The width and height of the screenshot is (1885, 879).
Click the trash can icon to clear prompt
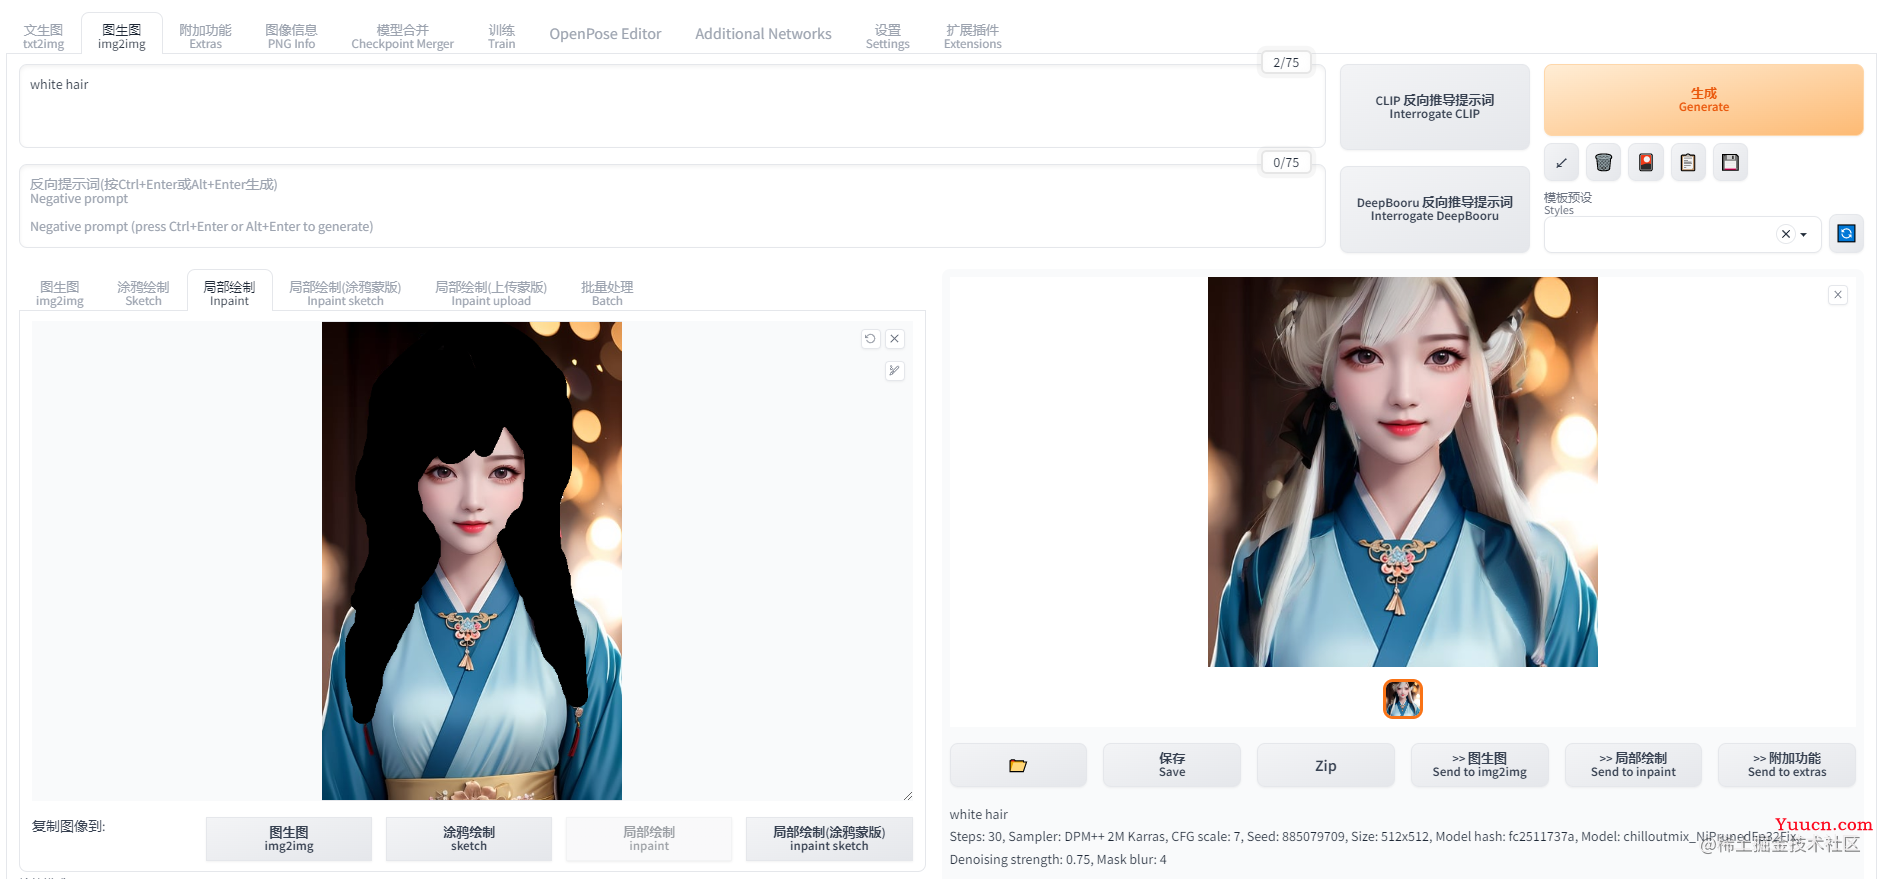click(1603, 163)
